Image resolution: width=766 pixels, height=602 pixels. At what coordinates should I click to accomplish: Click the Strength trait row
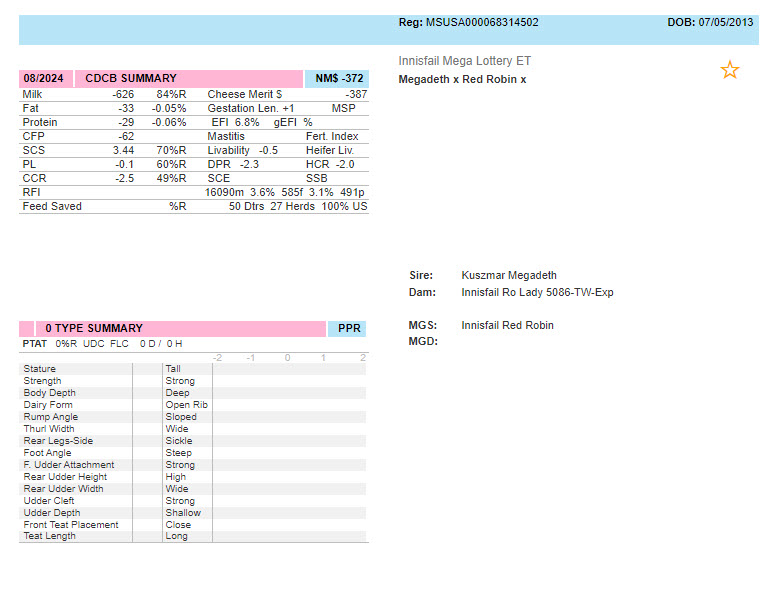pos(192,381)
